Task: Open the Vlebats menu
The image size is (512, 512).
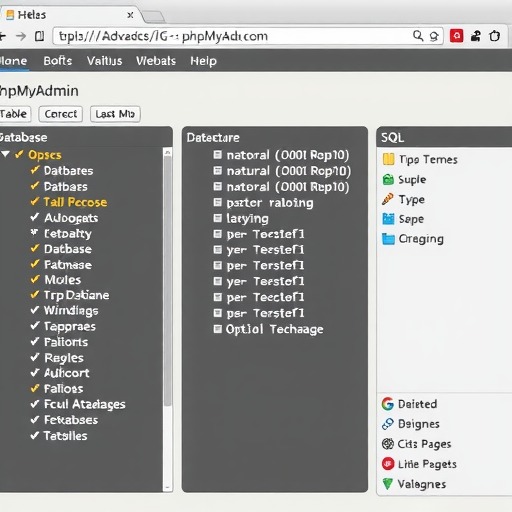Action: pyautogui.click(x=156, y=61)
